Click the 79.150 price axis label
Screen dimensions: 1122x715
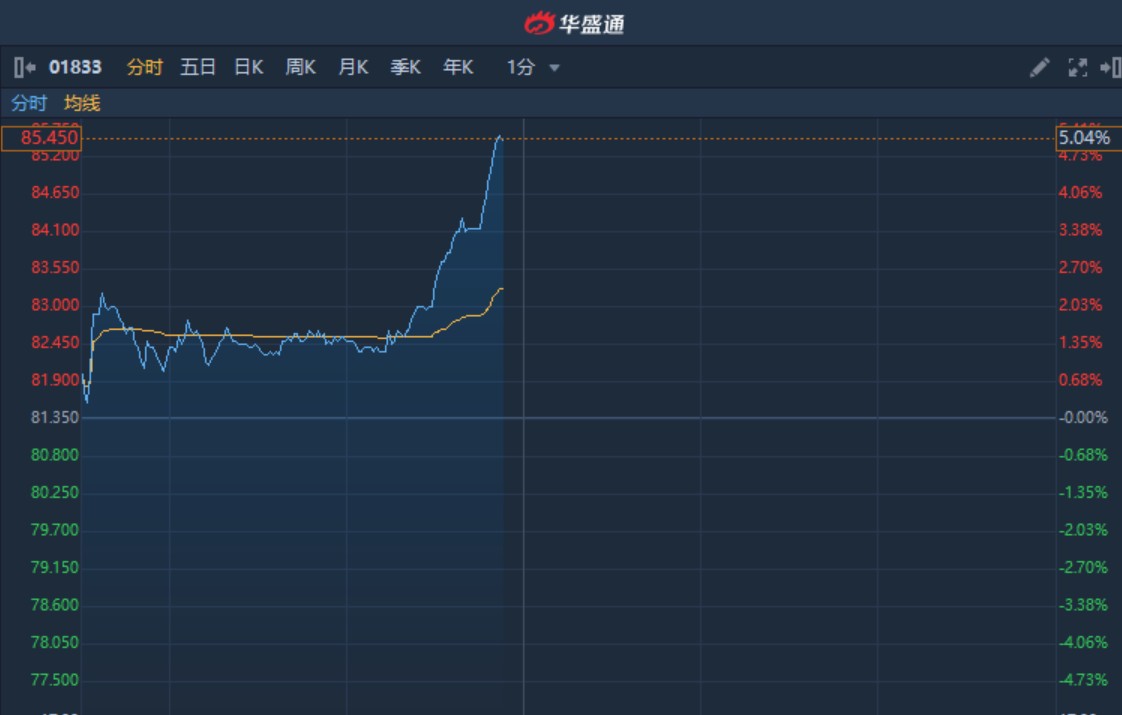pos(55,568)
